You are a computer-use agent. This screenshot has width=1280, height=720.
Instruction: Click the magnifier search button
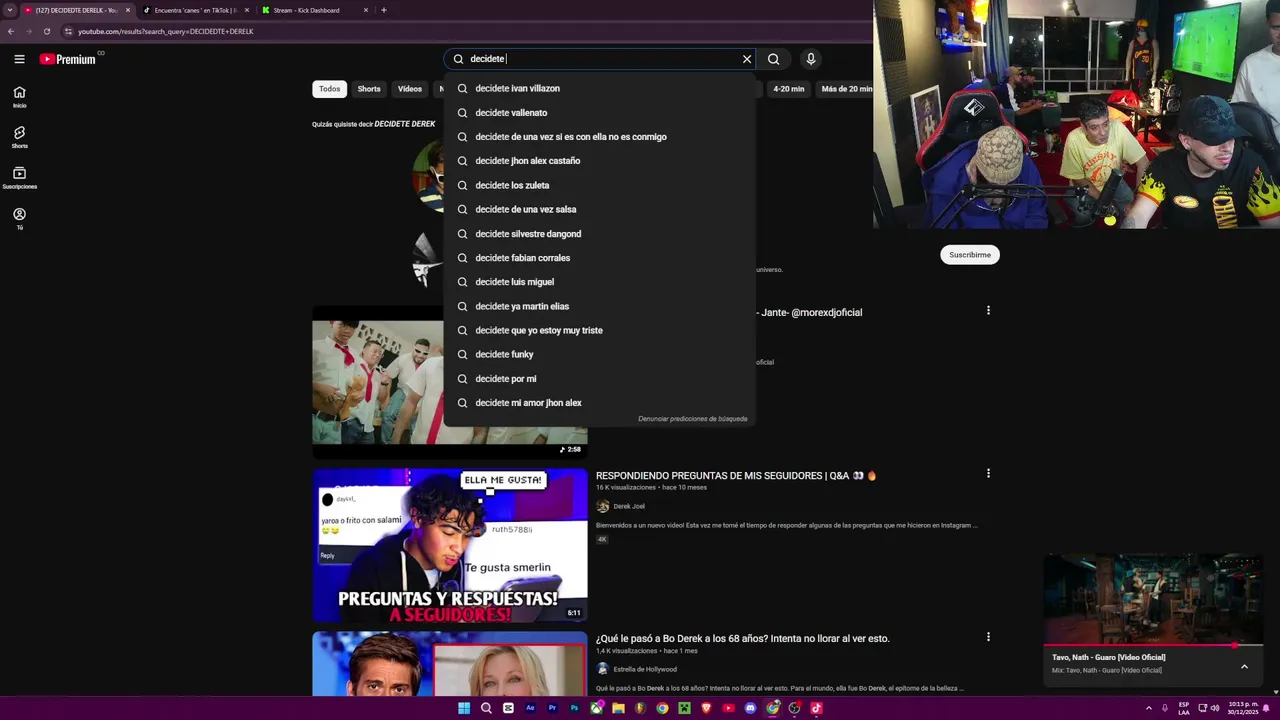click(773, 59)
